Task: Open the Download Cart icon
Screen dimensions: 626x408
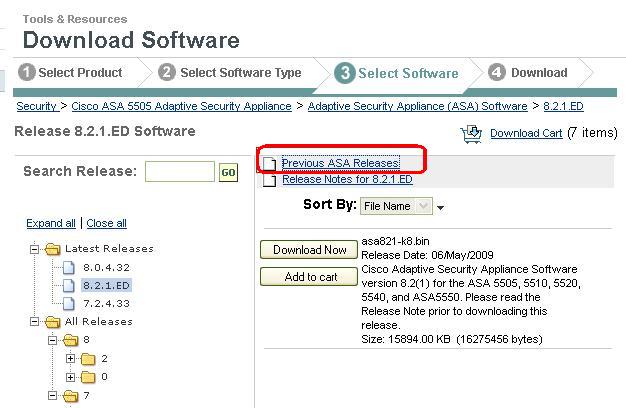Action: coord(471,134)
